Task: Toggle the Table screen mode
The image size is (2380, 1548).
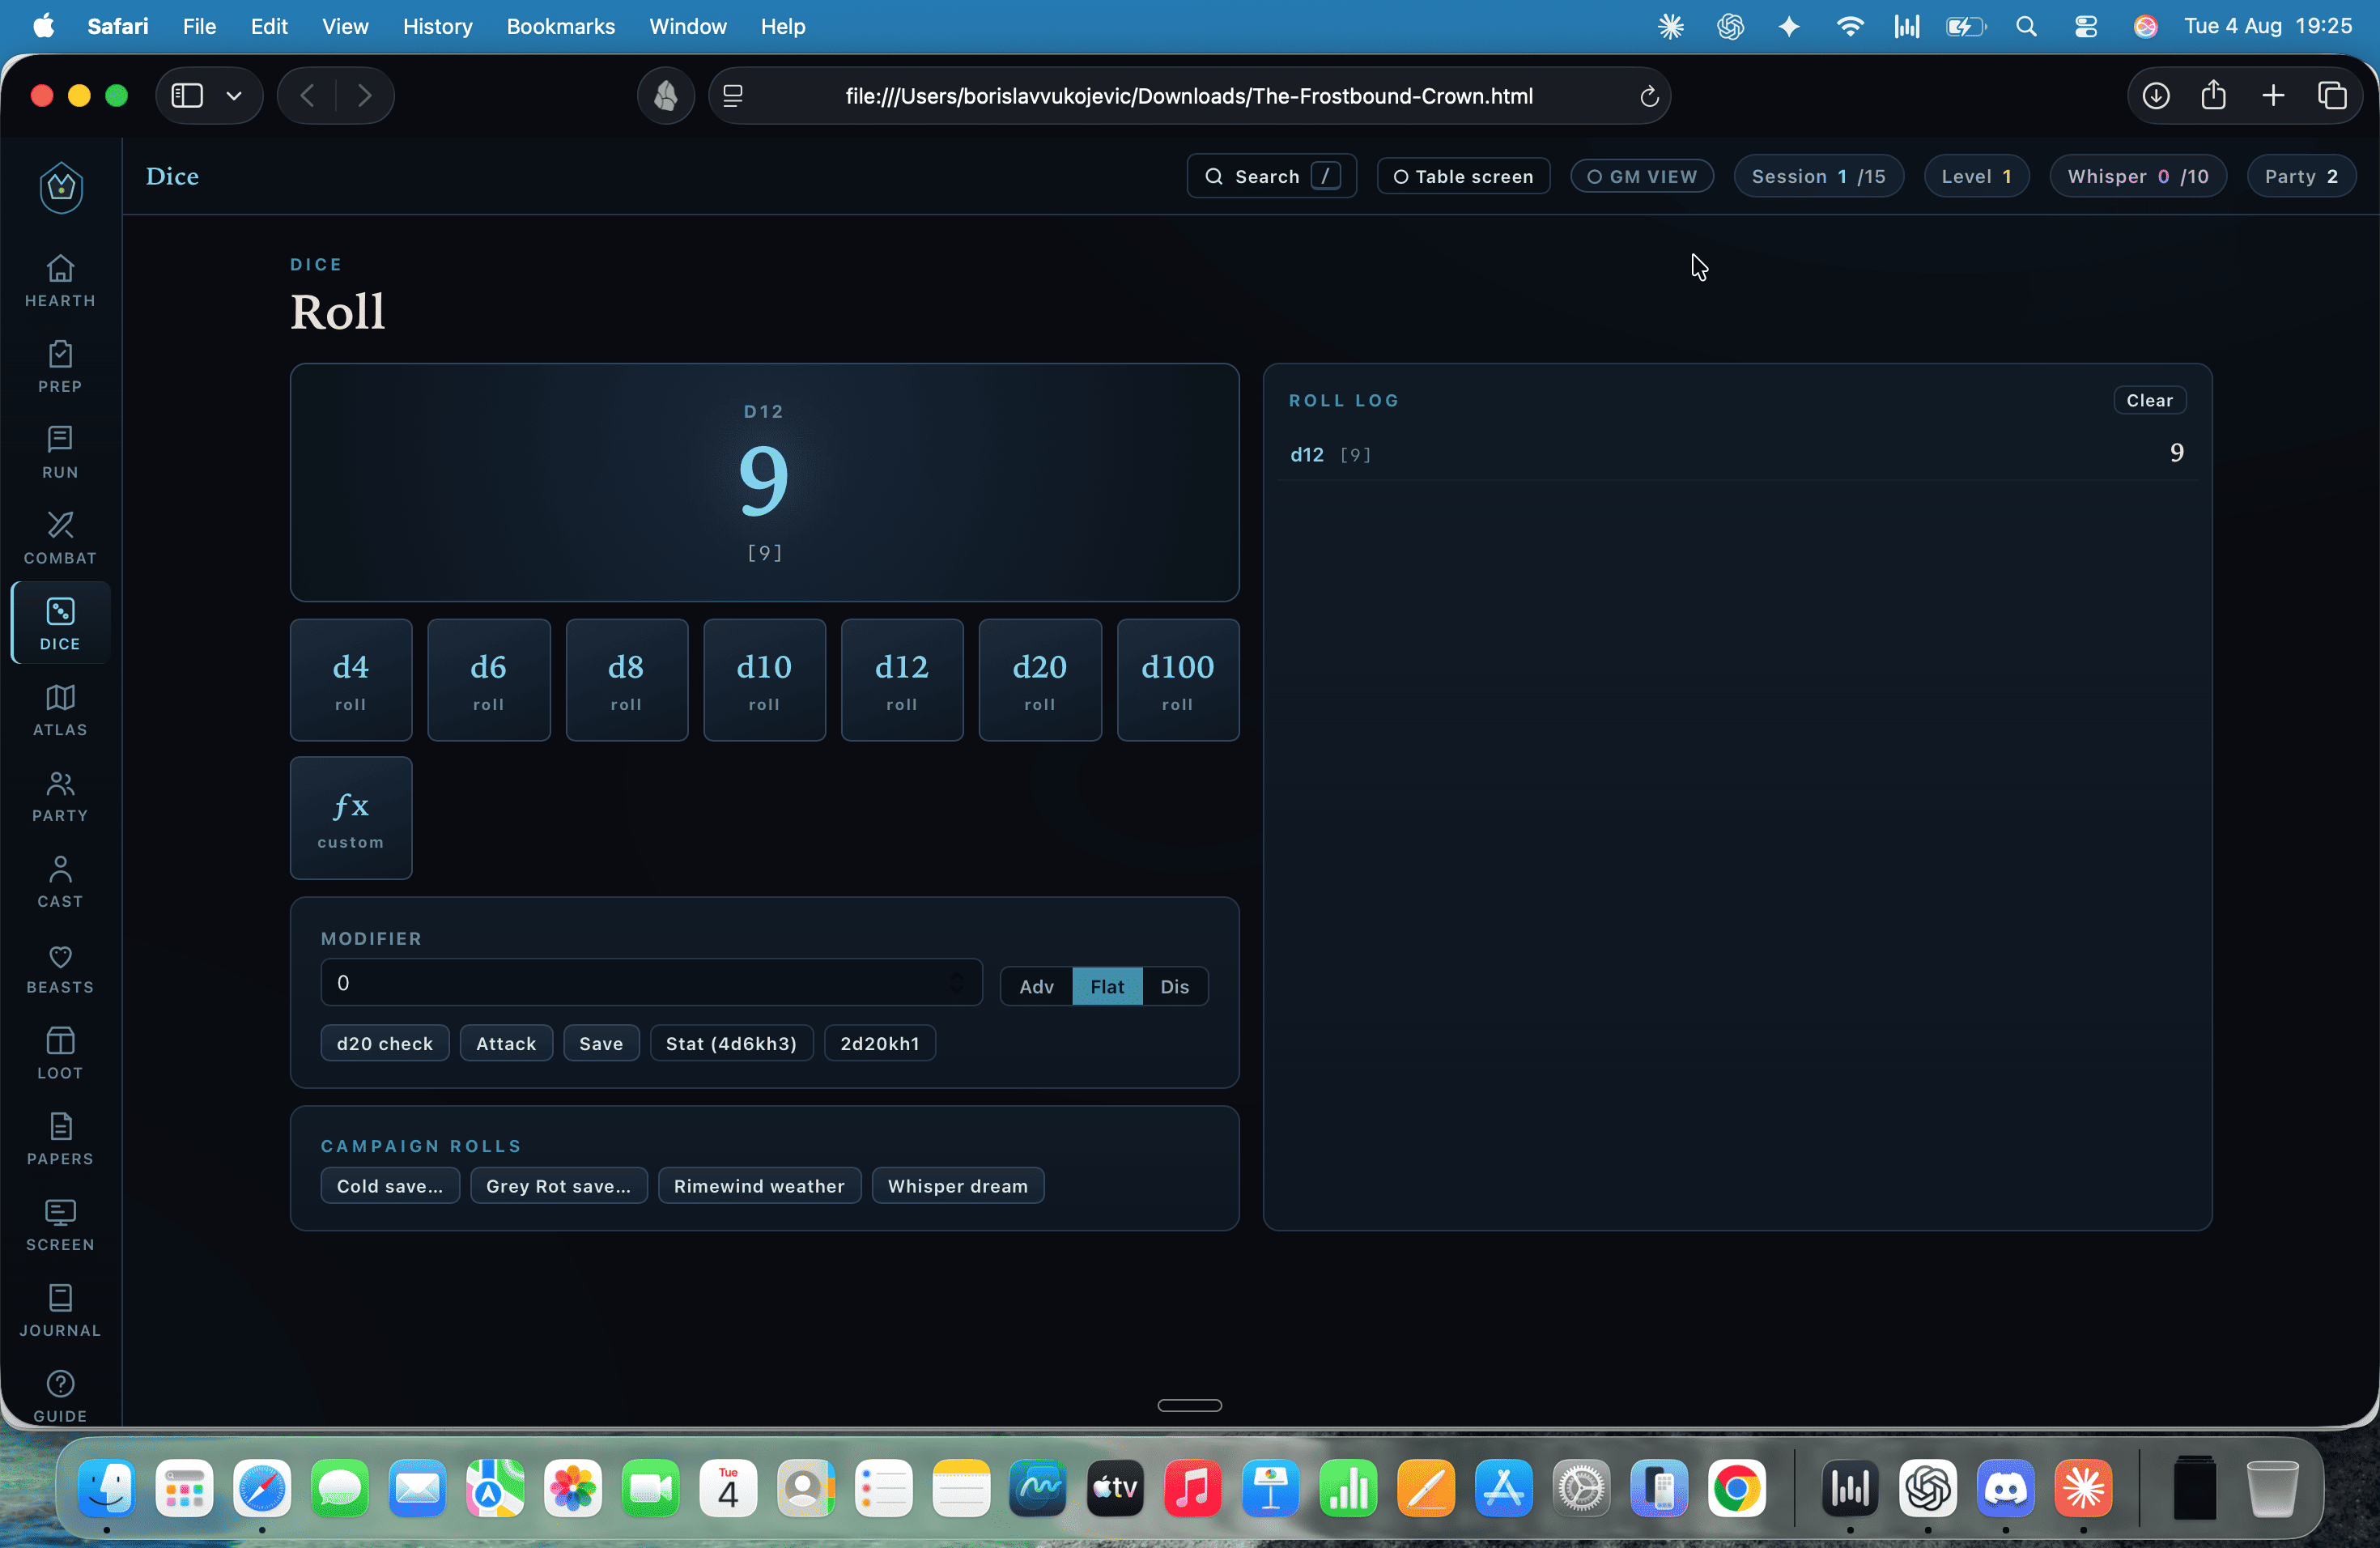Action: pyautogui.click(x=1463, y=176)
